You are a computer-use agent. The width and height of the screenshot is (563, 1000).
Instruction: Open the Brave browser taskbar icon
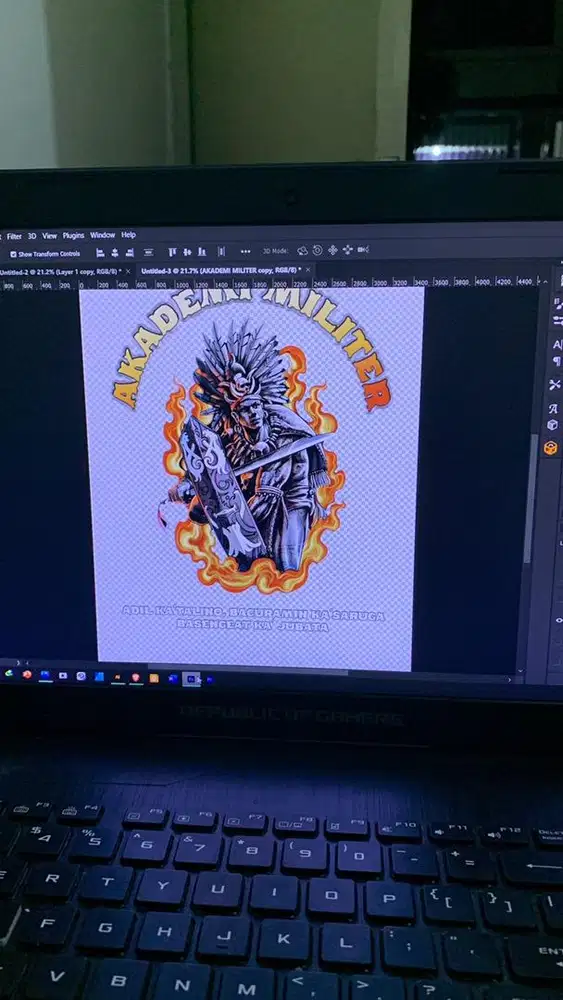(135, 677)
